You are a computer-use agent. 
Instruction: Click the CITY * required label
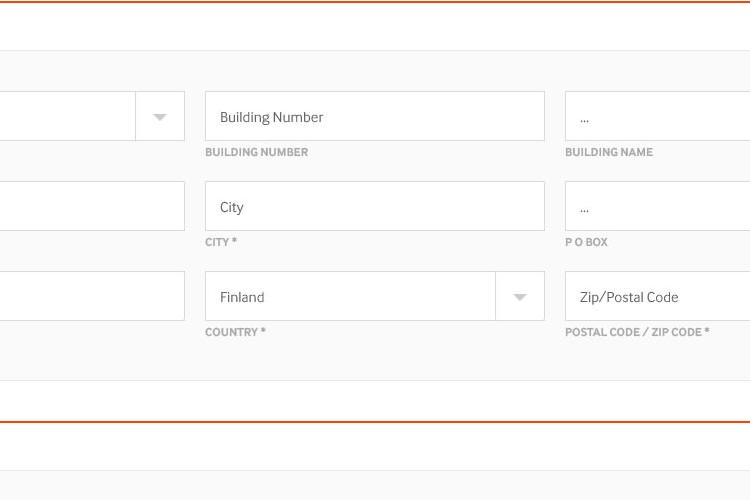click(x=221, y=242)
